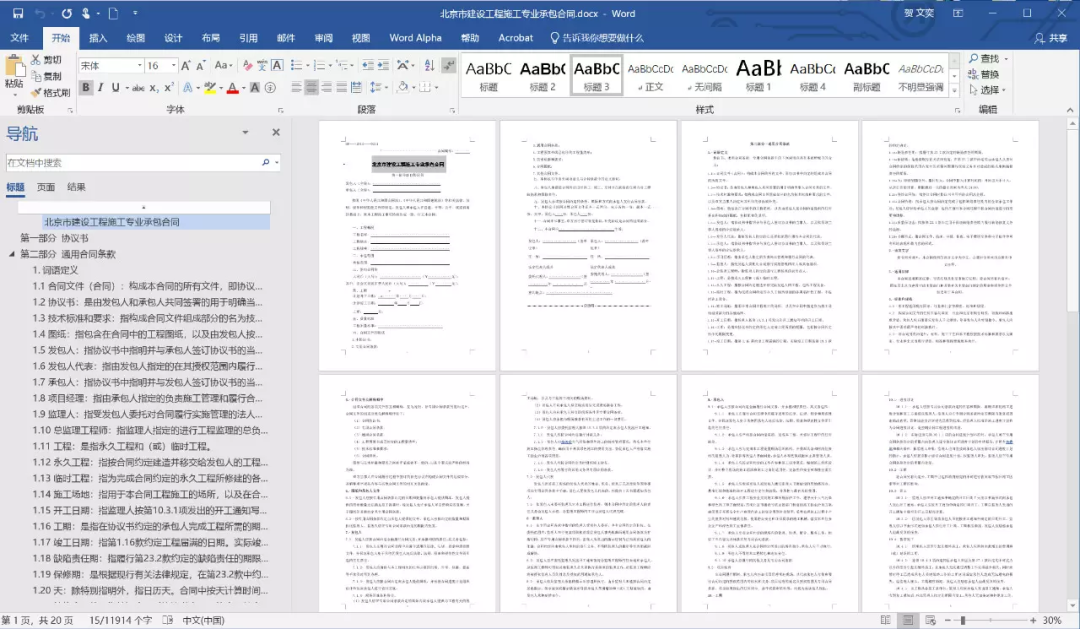Apply superscript x² formatting
This screenshot has width=1080, height=629.
point(169,87)
